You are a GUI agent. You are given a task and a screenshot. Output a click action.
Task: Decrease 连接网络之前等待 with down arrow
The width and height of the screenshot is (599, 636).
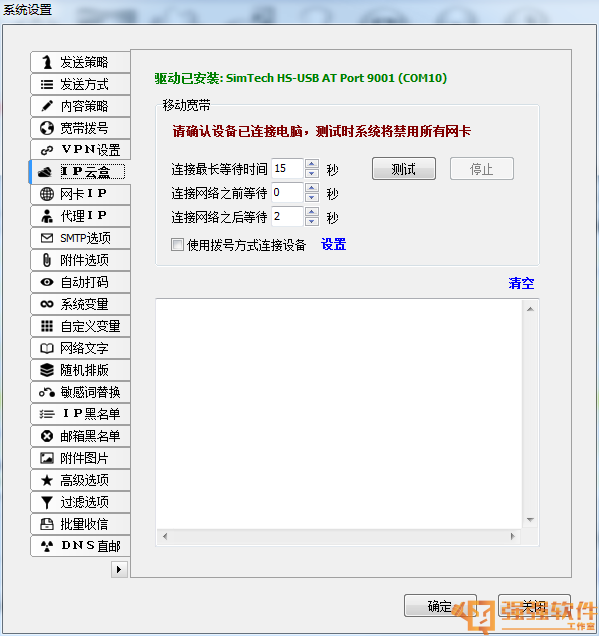pos(311,198)
